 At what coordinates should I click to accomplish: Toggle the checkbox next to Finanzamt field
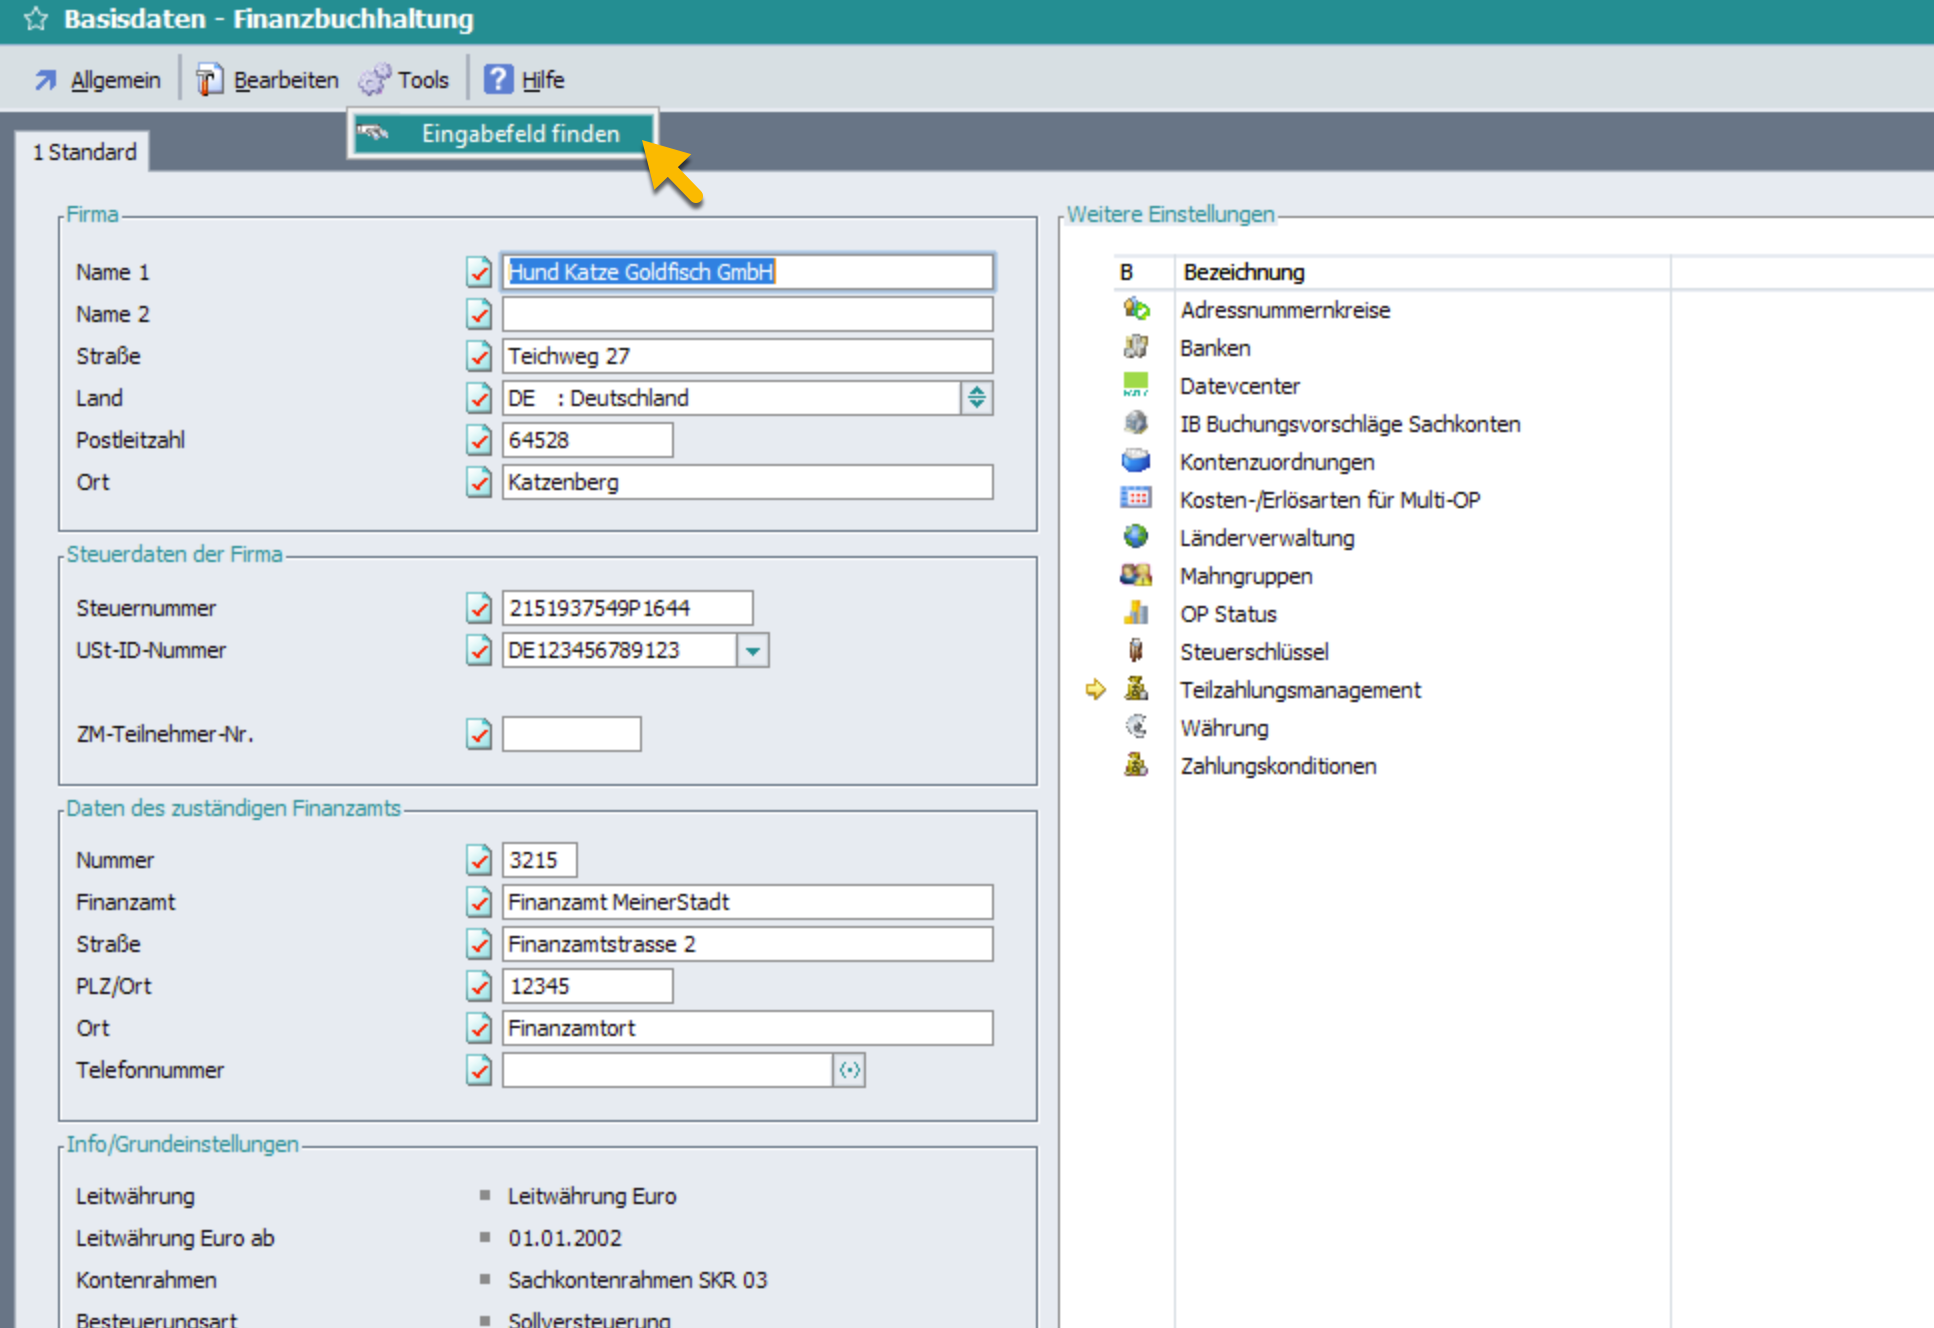479,902
